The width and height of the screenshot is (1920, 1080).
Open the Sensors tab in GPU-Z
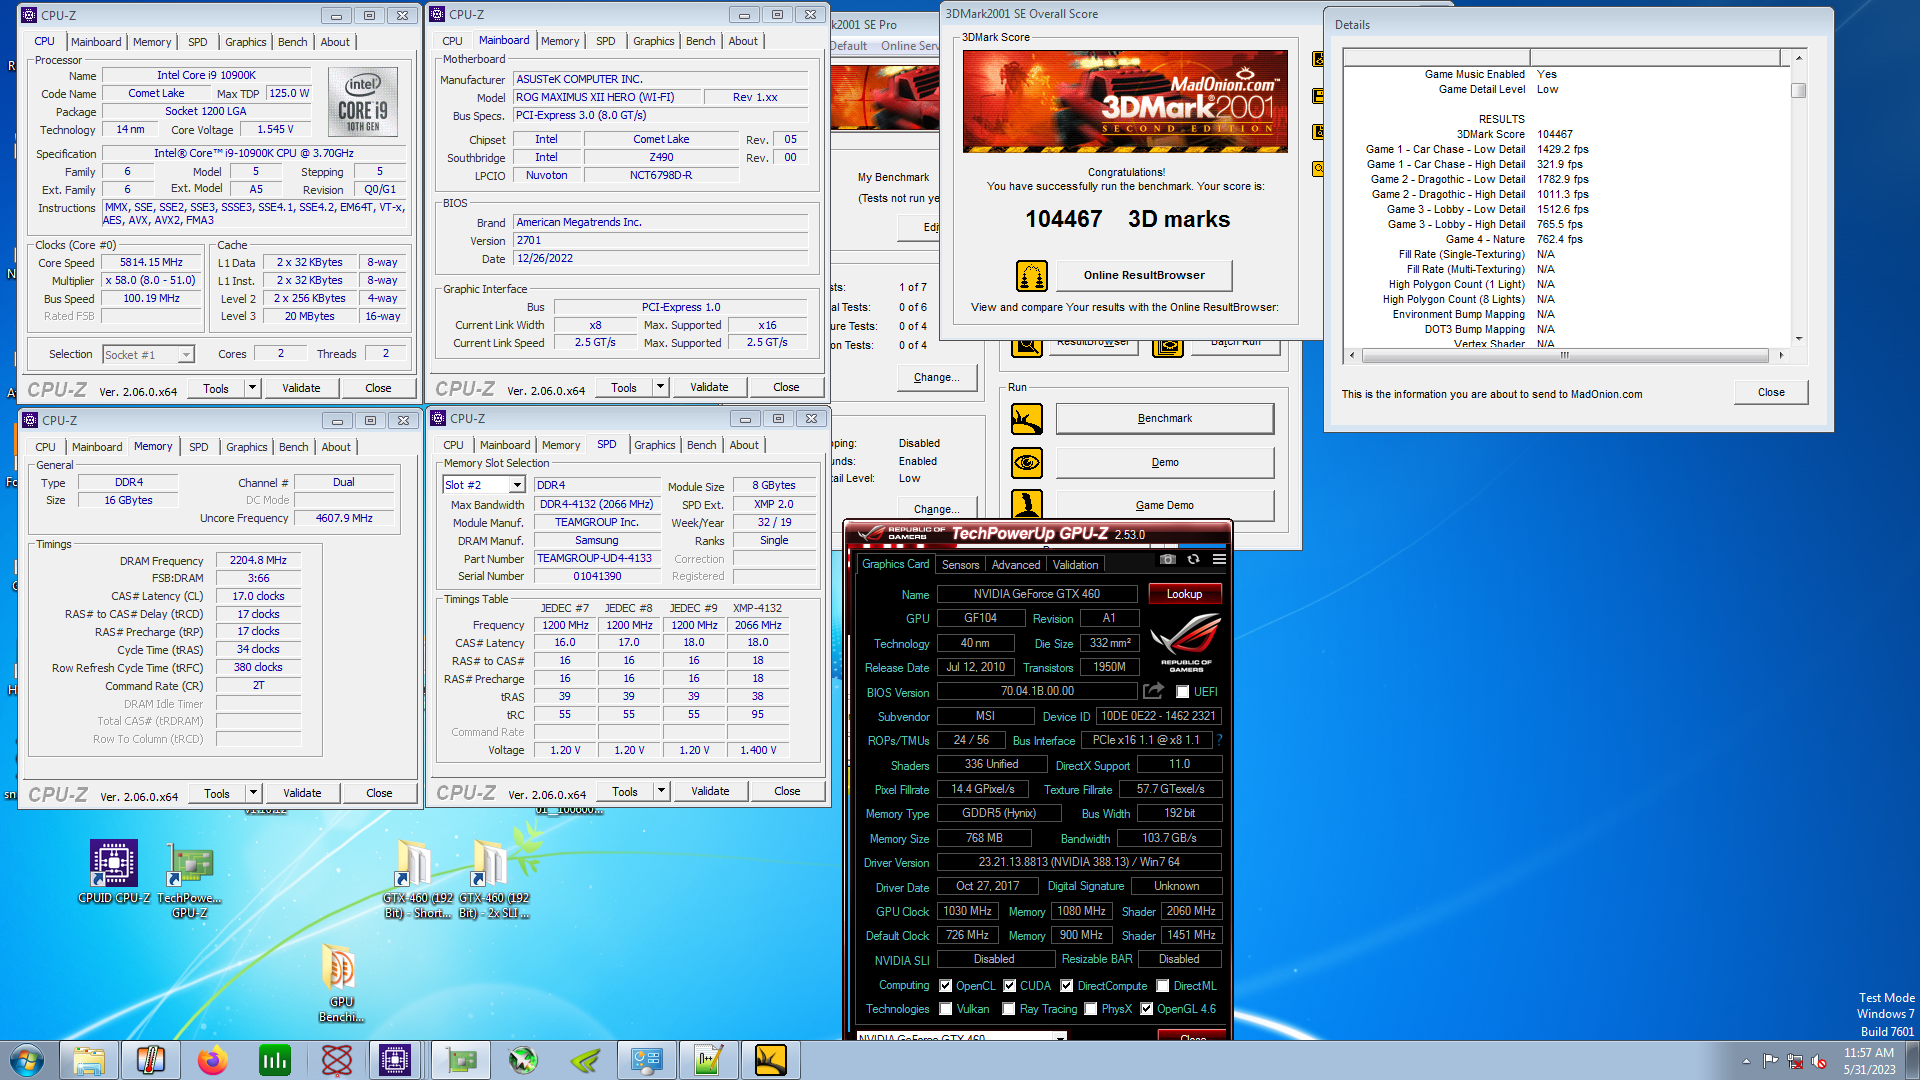960,565
